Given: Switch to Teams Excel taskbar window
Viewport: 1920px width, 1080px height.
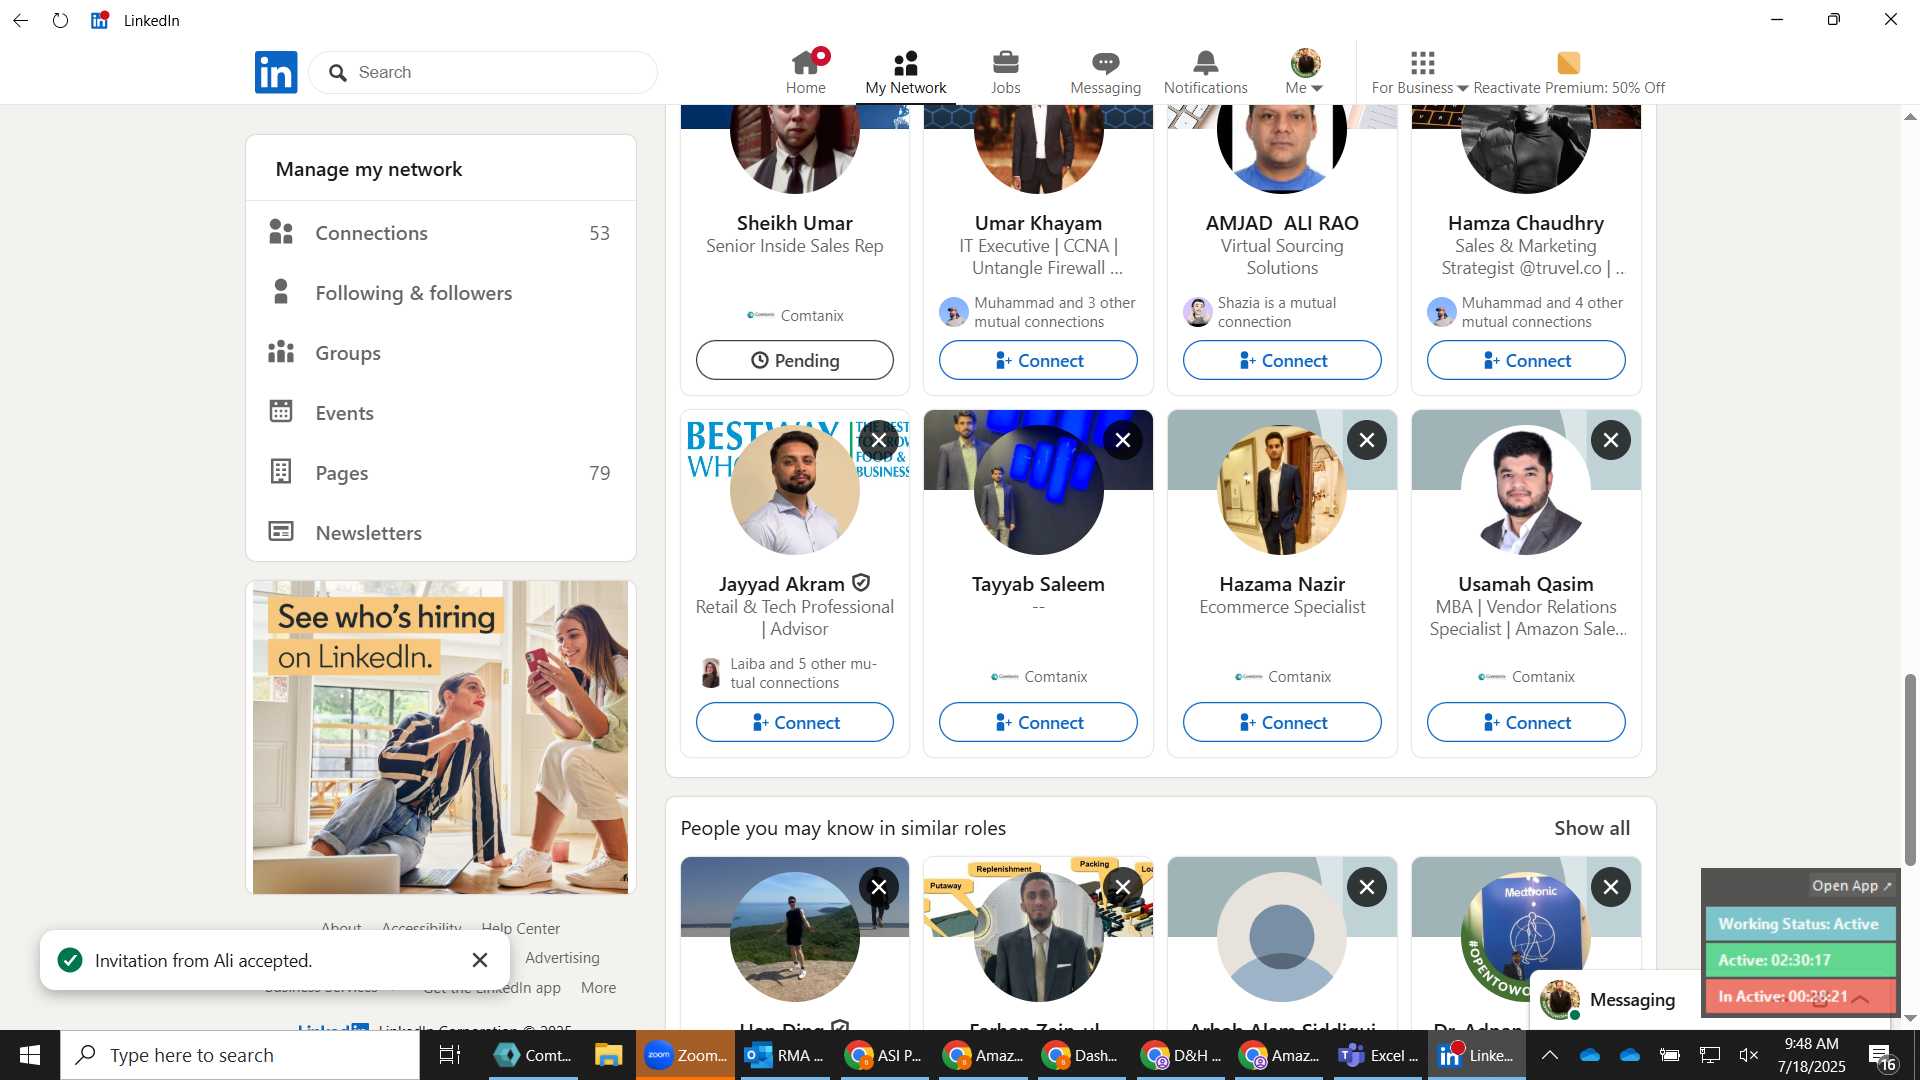Looking at the screenshot, I should tap(1379, 1055).
